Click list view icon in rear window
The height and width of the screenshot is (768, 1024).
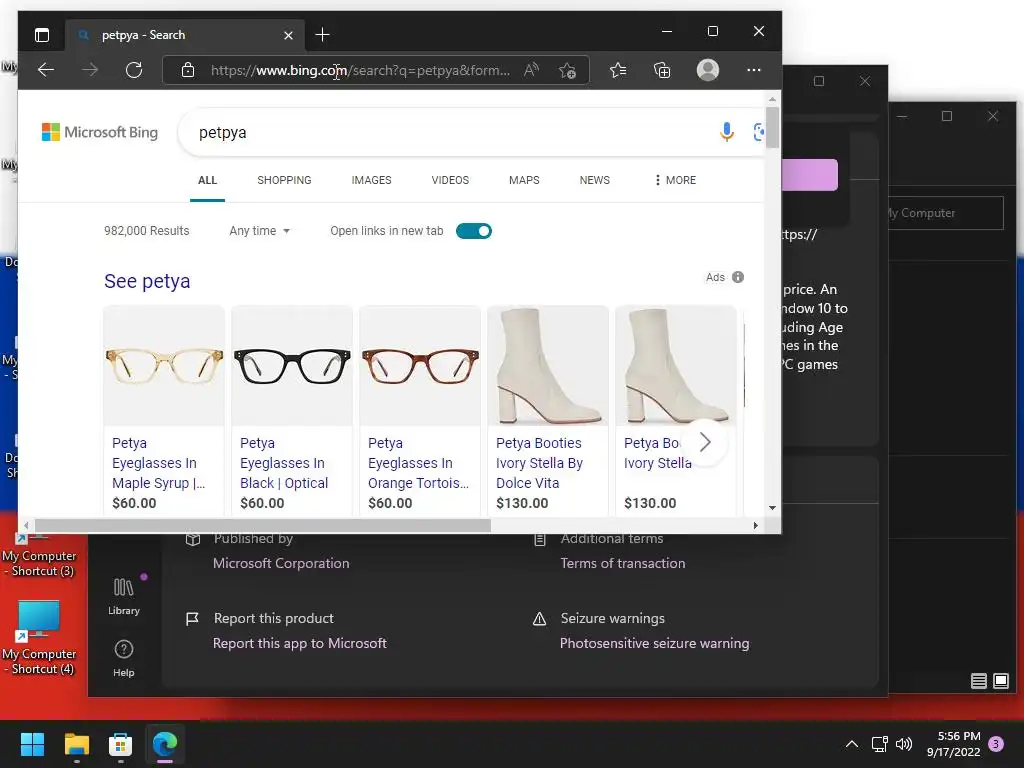(x=978, y=681)
